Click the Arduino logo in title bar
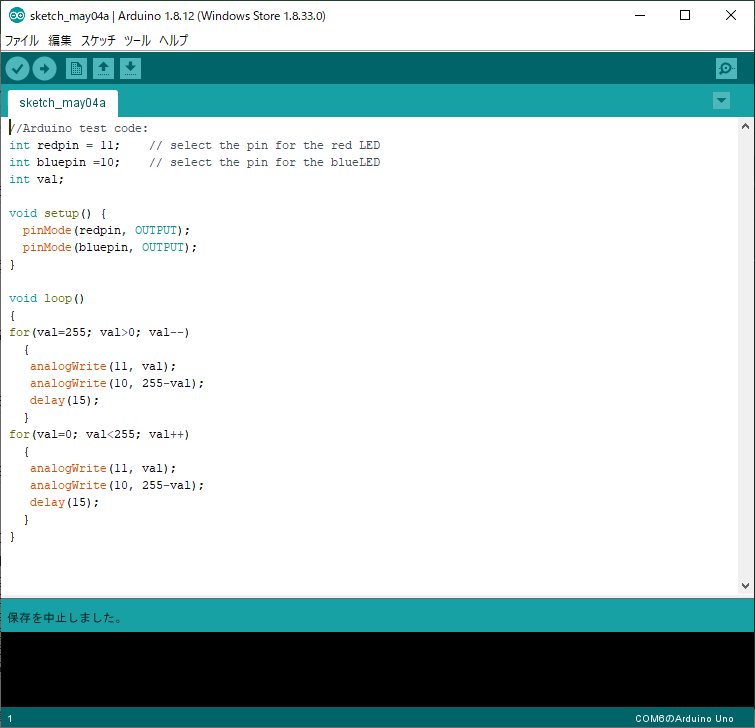 click(17, 16)
